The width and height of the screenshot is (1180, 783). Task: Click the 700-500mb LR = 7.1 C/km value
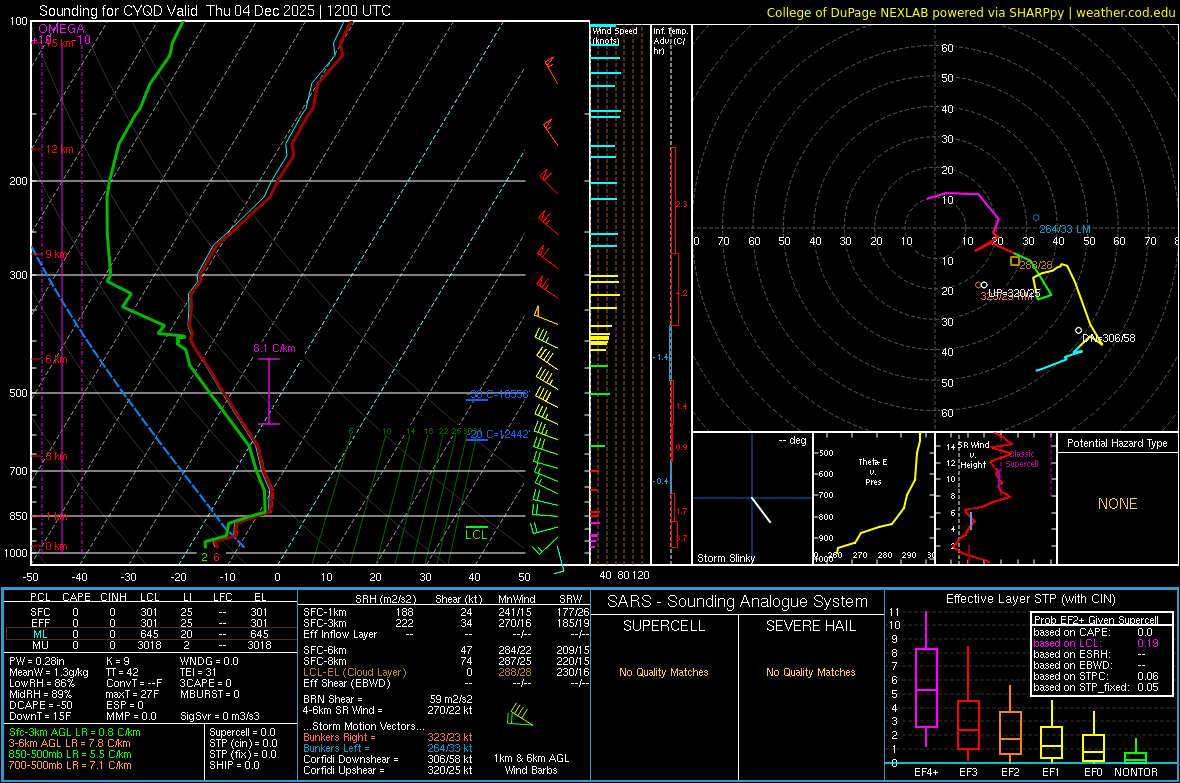(70, 765)
